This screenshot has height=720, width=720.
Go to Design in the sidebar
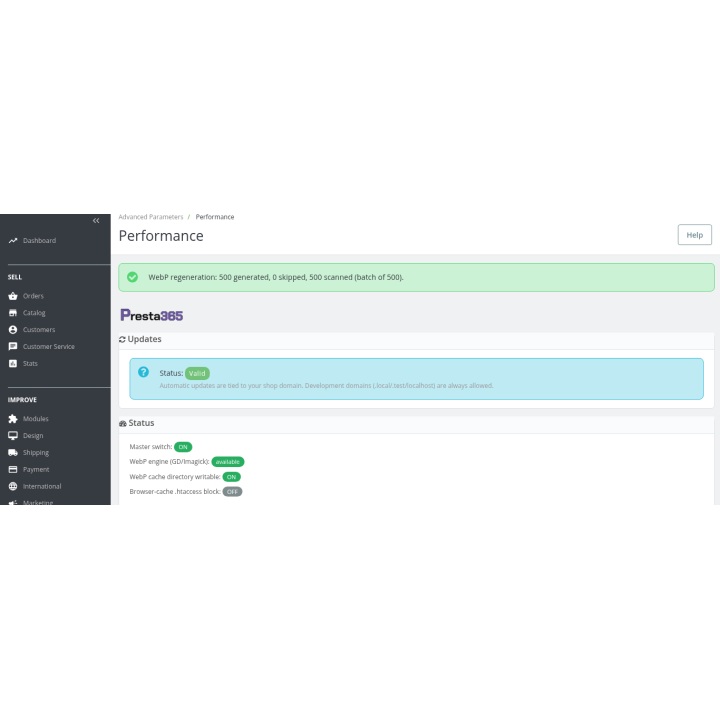[33, 436]
